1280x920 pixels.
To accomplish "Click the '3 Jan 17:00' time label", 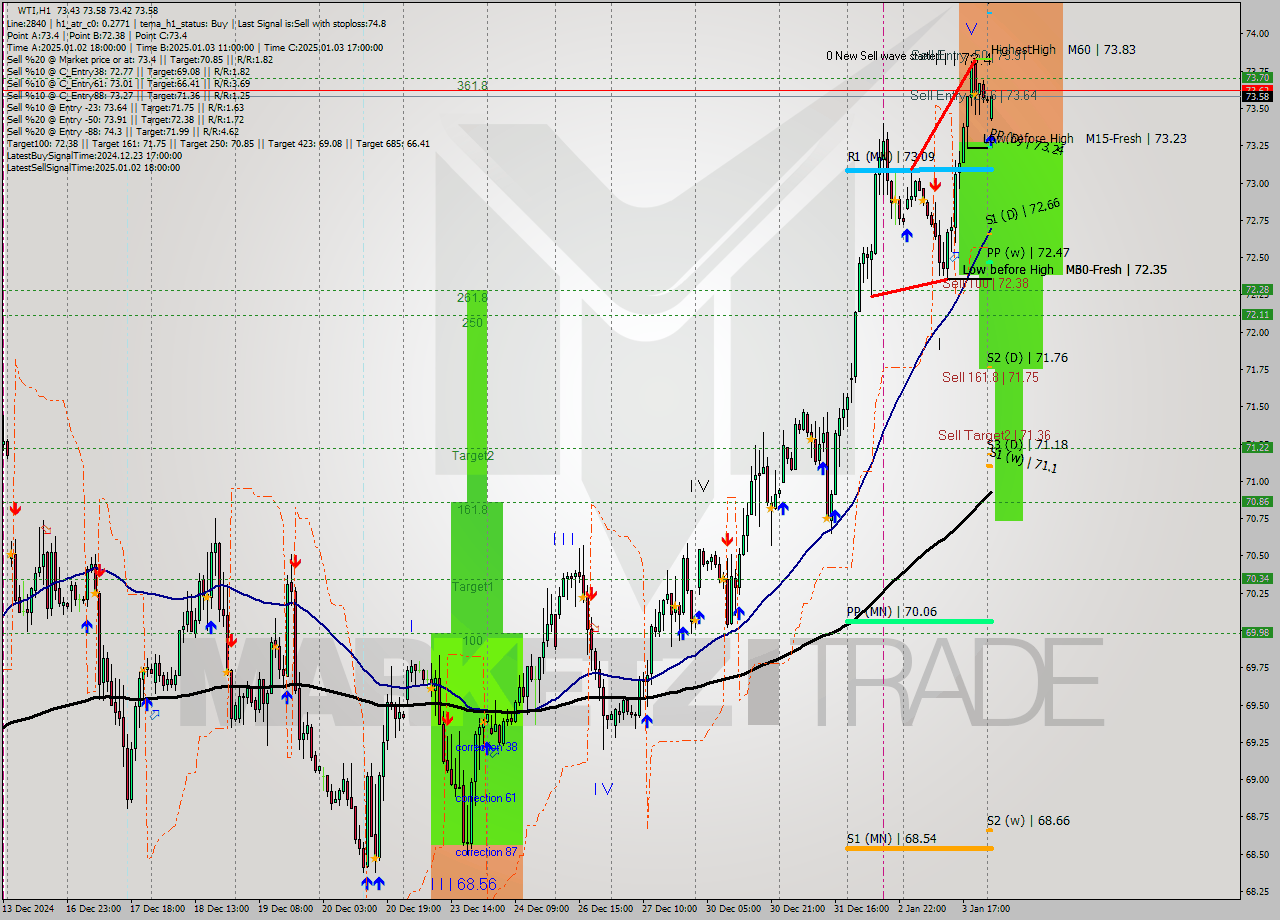I will coord(987,909).
